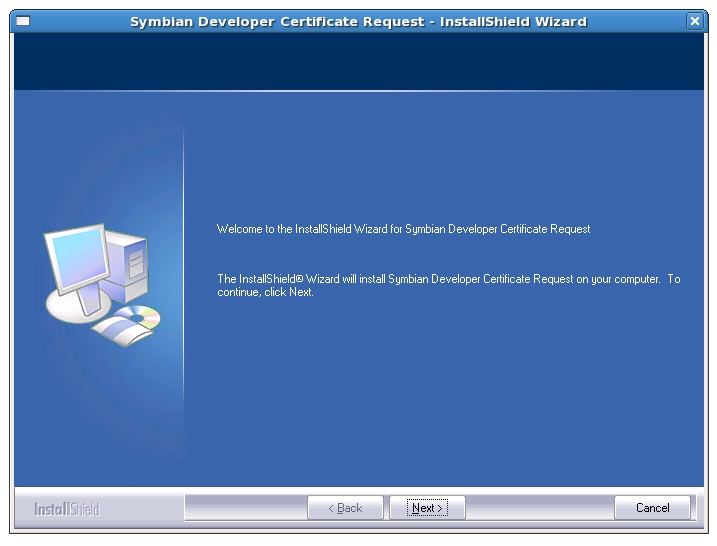Click the empty area between Next and Cancel
The height and width of the screenshot is (546, 717).
coord(540,508)
